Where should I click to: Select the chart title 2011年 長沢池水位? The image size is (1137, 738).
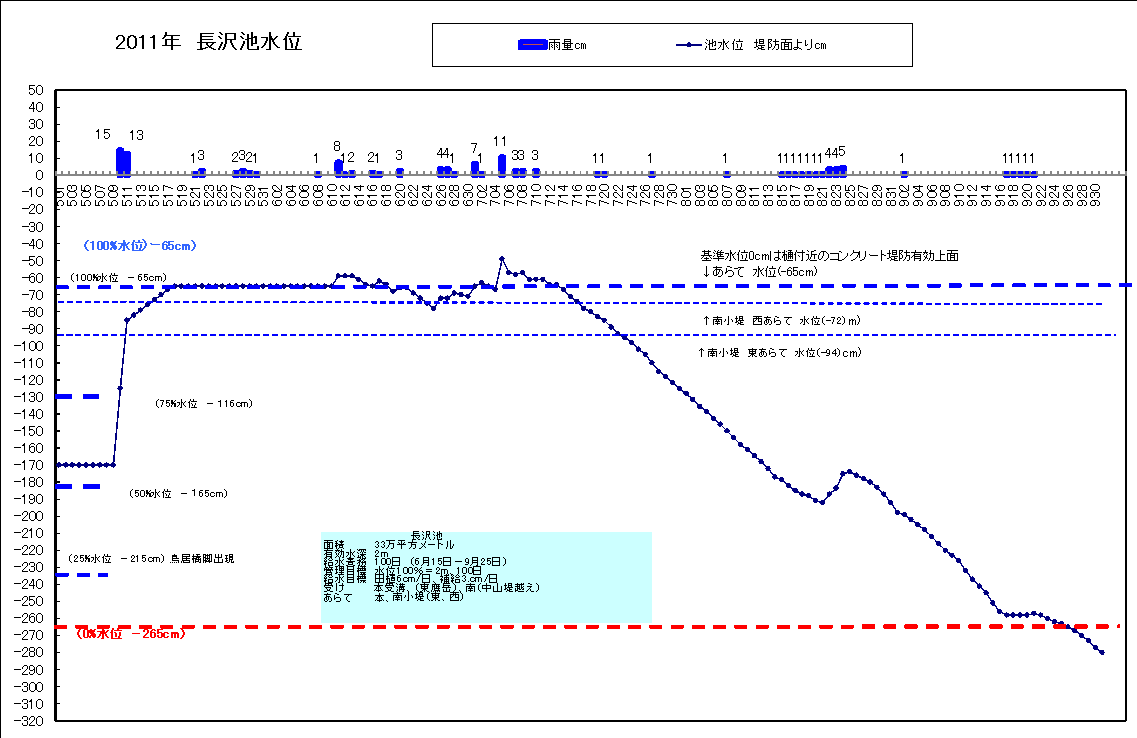[x=208, y=42]
